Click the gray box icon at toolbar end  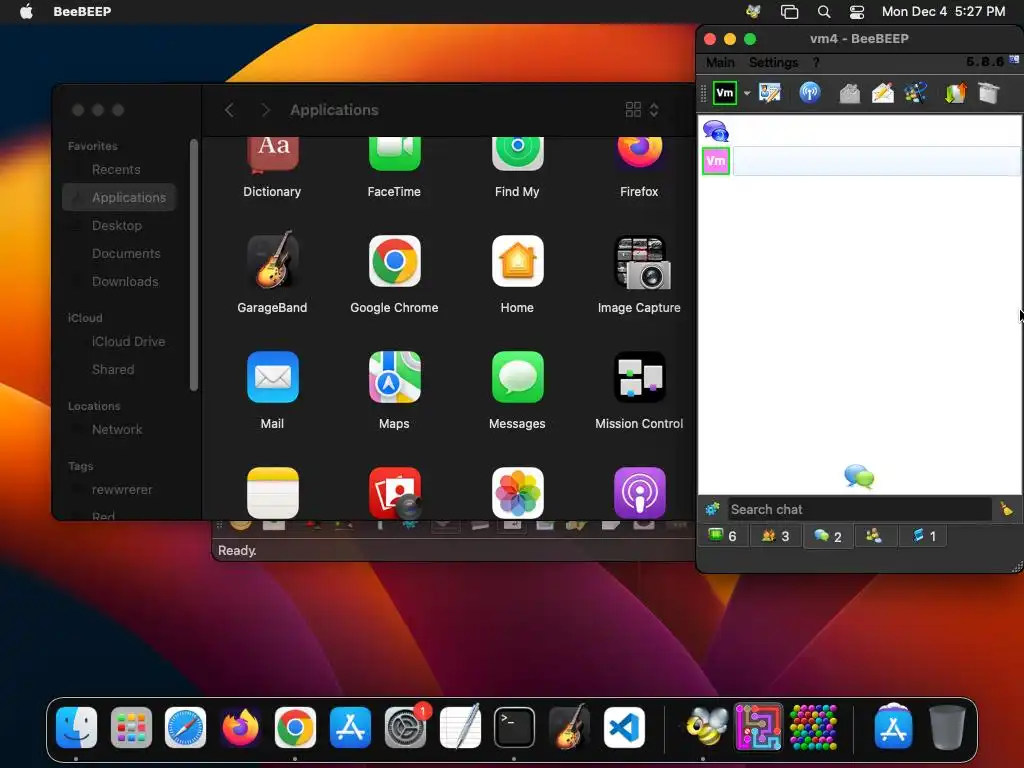click(x=989, y=93)
